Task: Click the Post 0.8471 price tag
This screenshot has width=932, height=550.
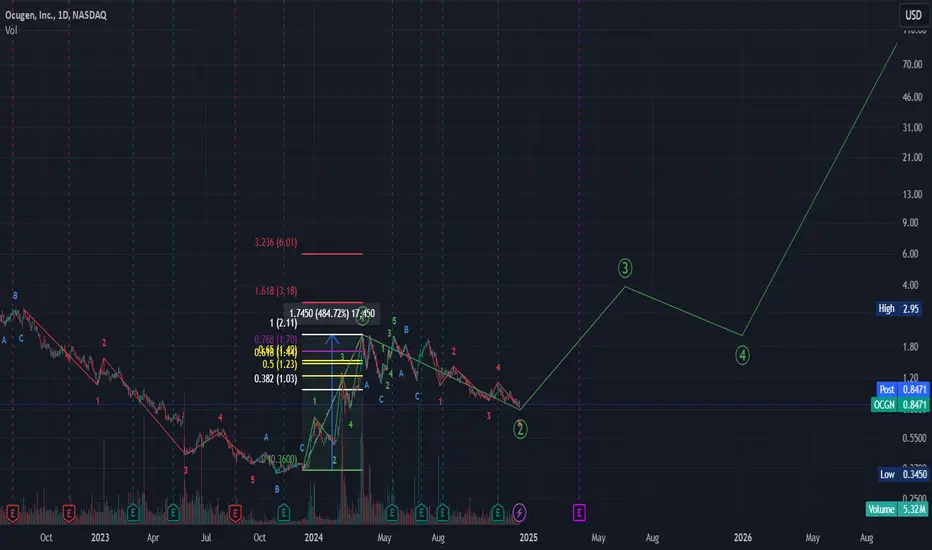Action: pyautogui.click(x=902, y=389)
